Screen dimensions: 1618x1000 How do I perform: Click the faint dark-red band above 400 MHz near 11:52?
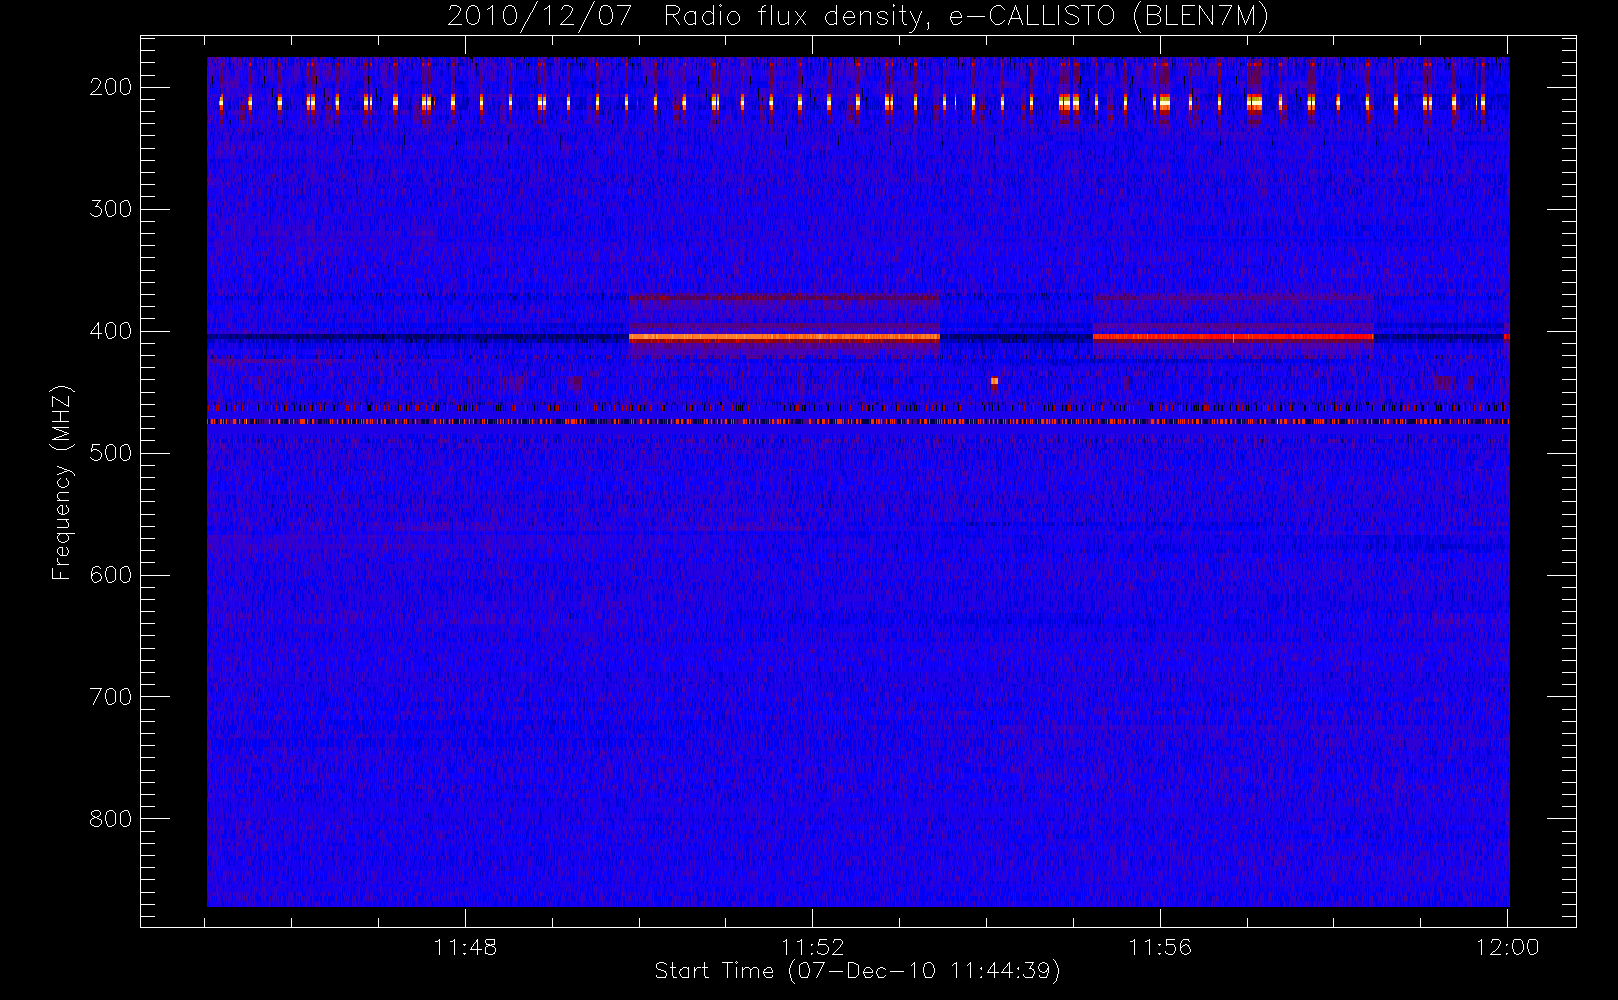point(784,297)
